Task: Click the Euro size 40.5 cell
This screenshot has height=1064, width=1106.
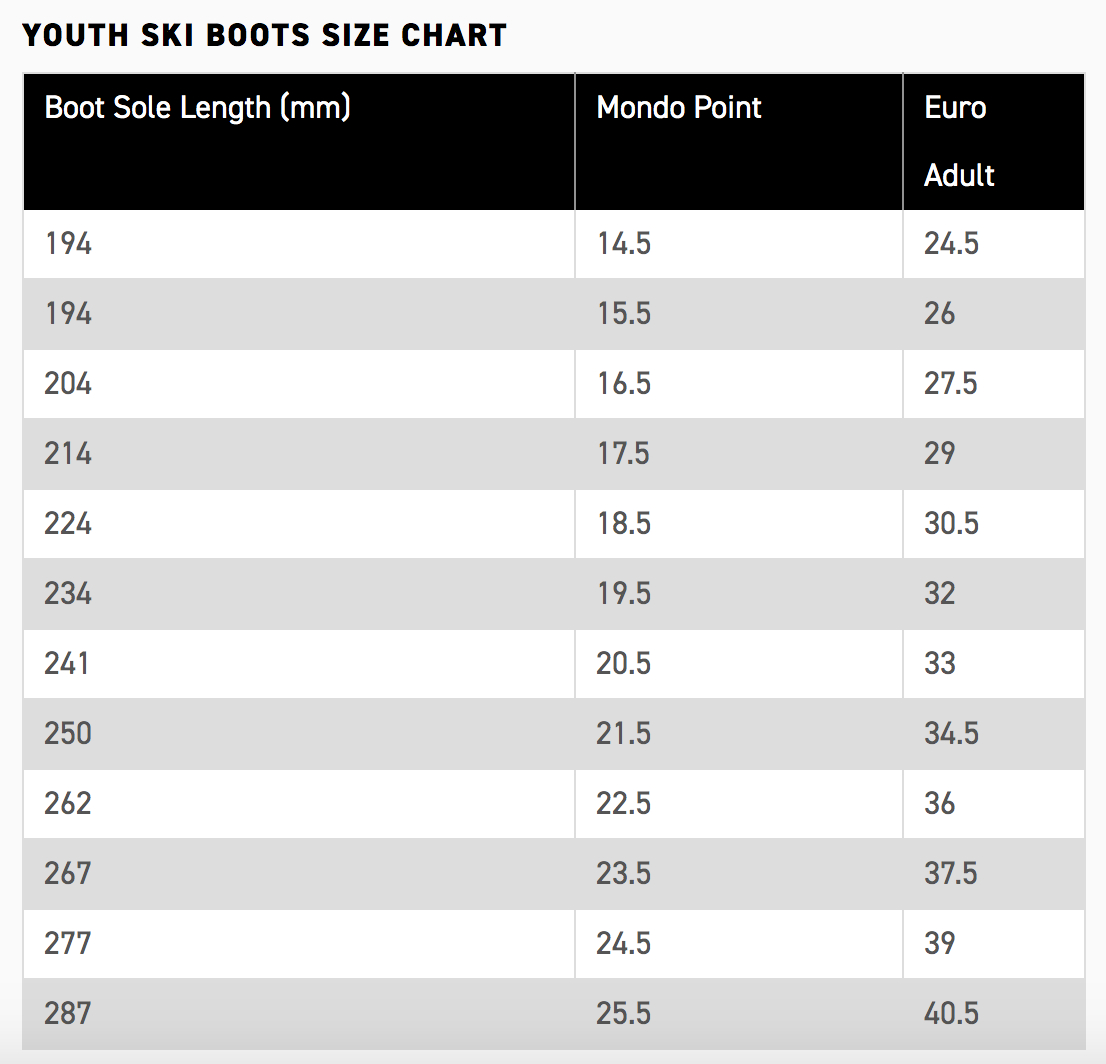Action: [x=951, y=1014]
